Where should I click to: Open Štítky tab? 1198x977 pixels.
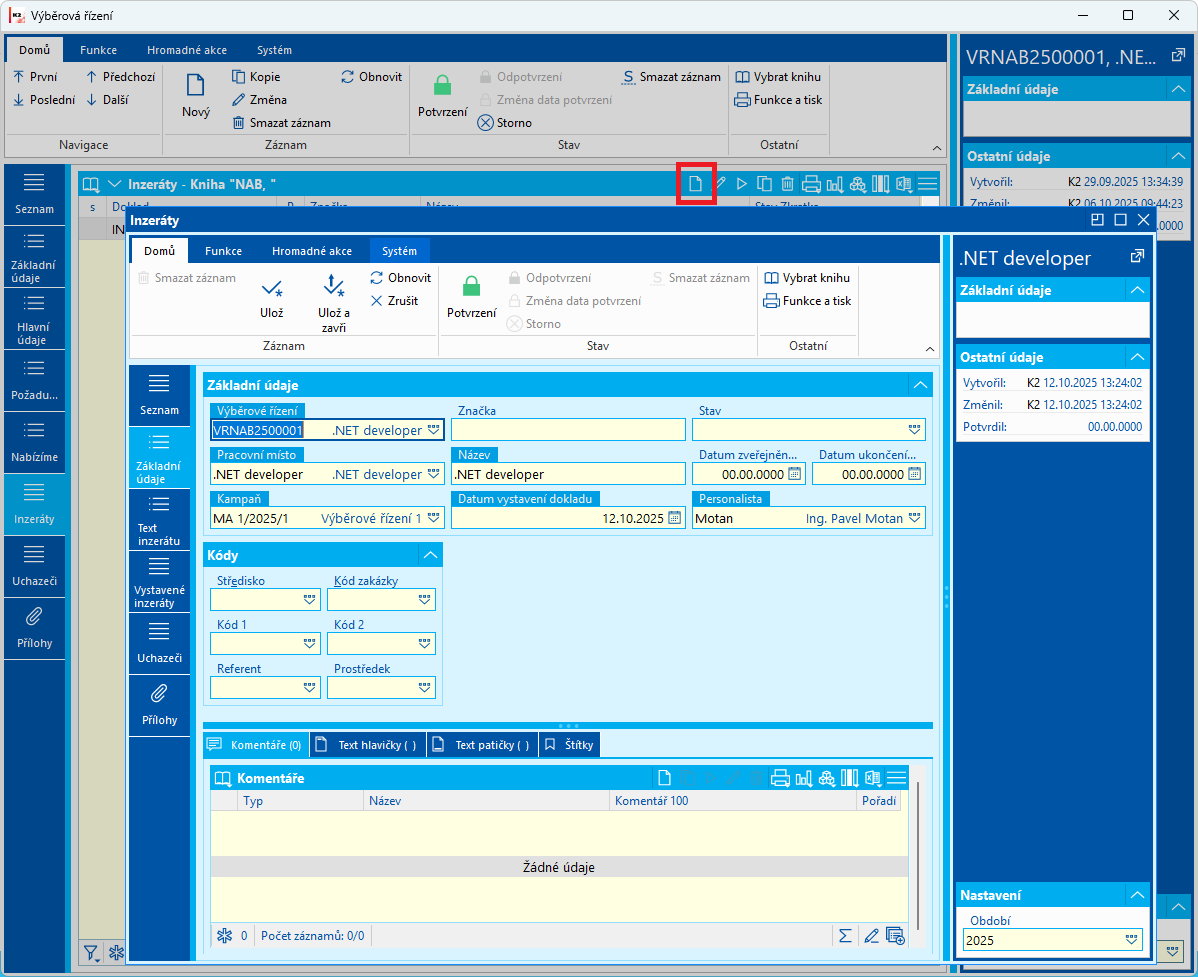(x=570, y=745)
